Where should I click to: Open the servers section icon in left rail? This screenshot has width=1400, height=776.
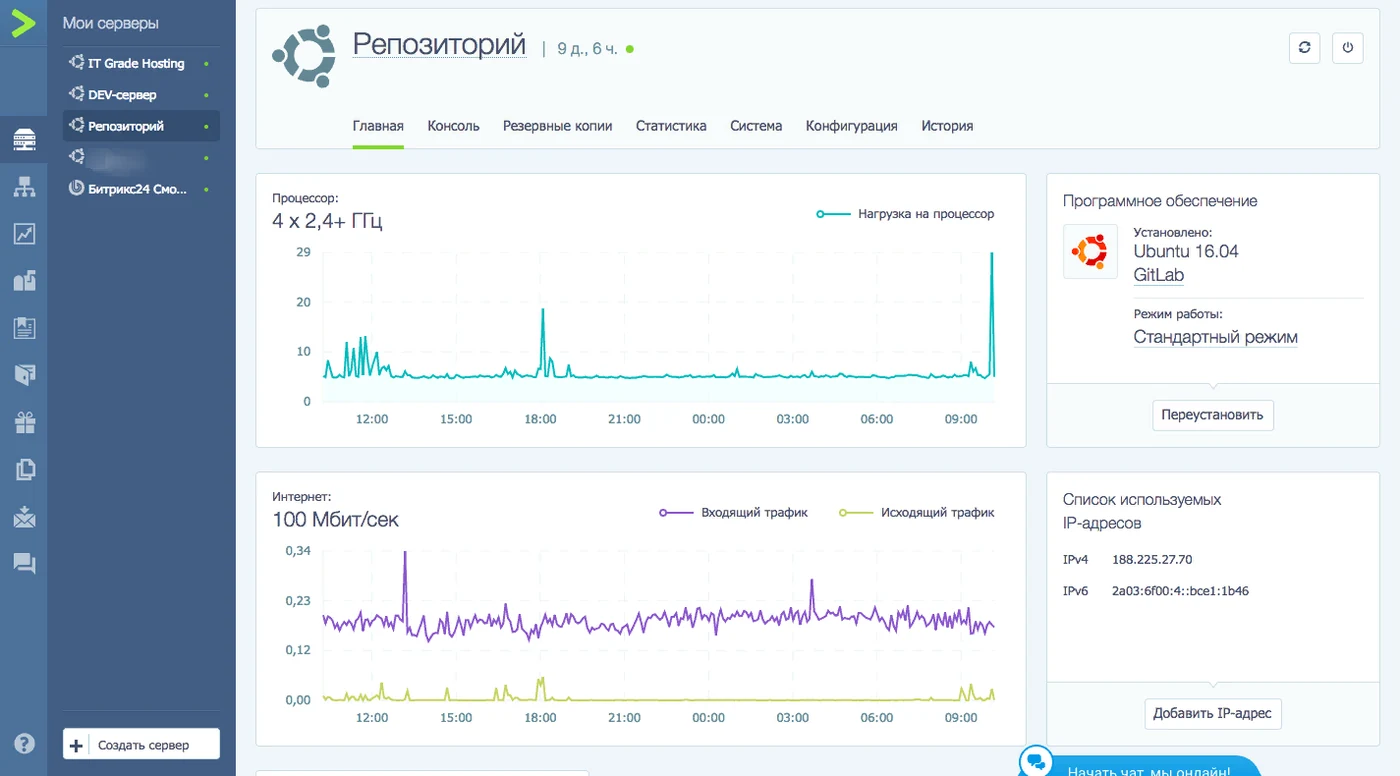click(24, 139)
